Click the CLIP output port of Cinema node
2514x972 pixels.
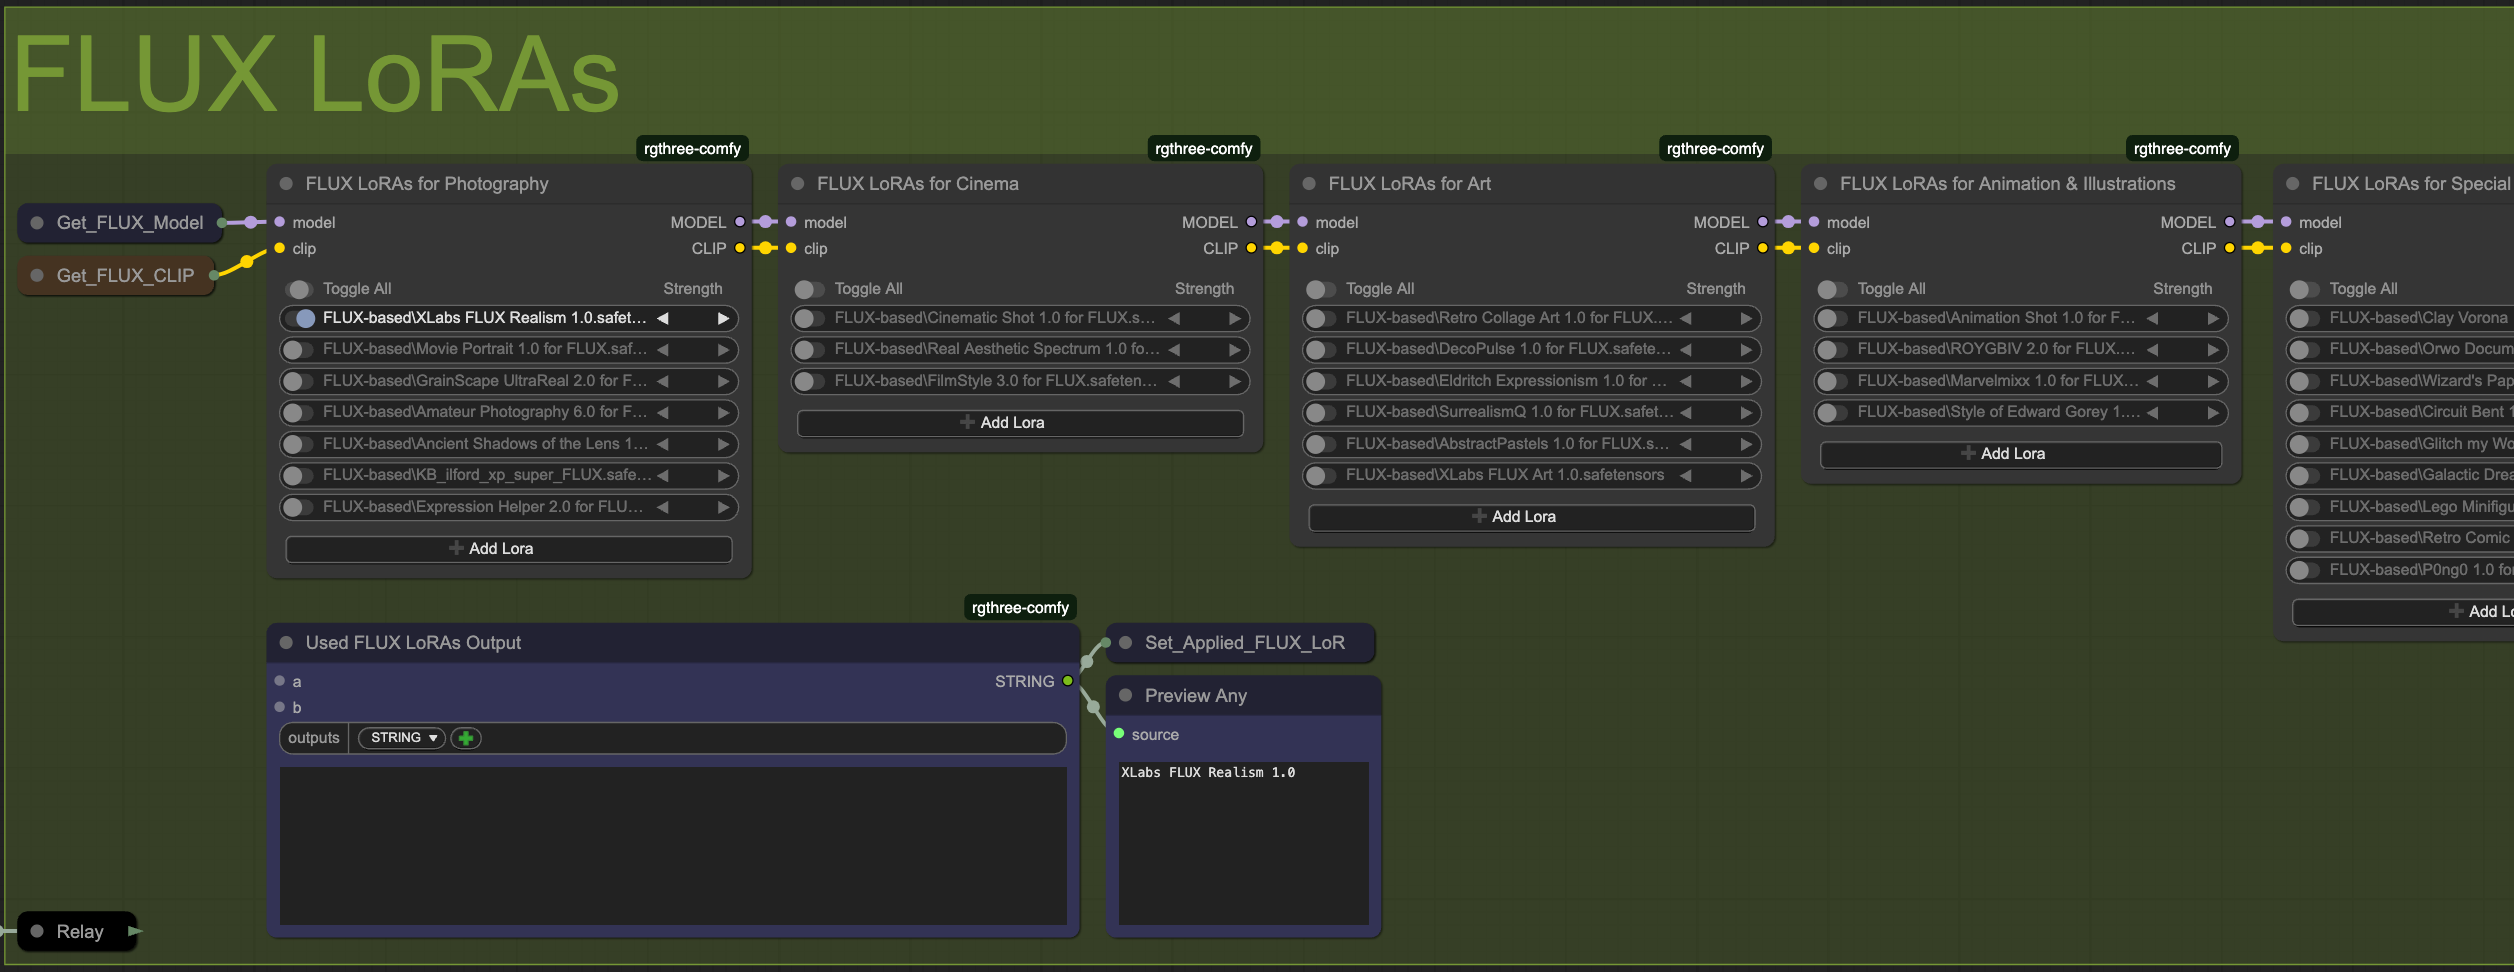[1251, 248]
